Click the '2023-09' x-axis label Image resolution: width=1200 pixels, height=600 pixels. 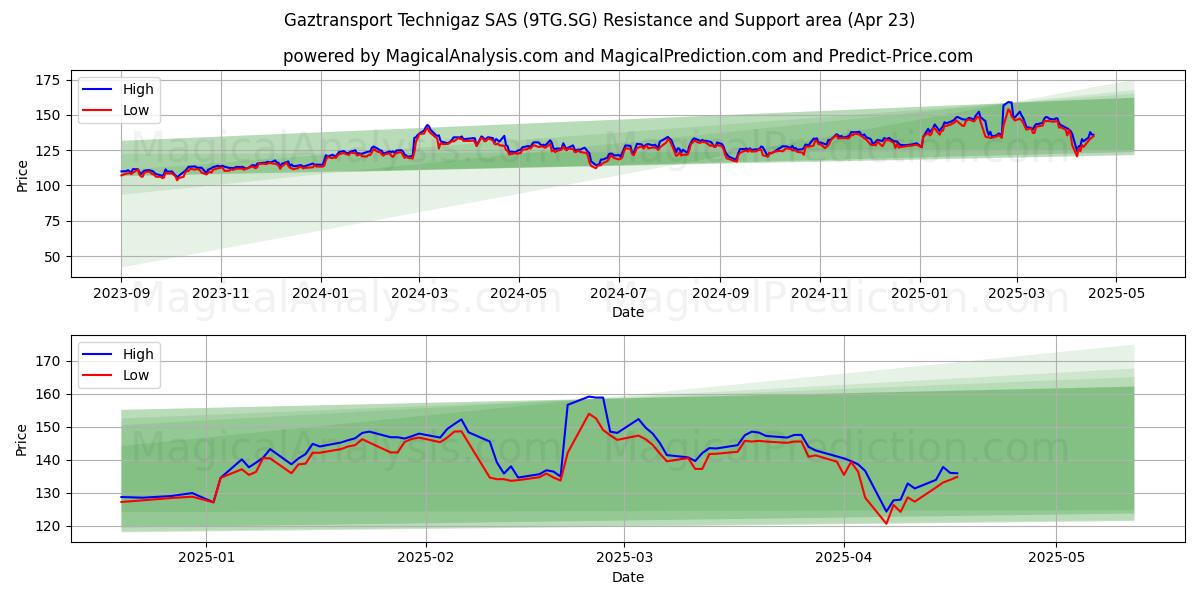click(121, 294)
